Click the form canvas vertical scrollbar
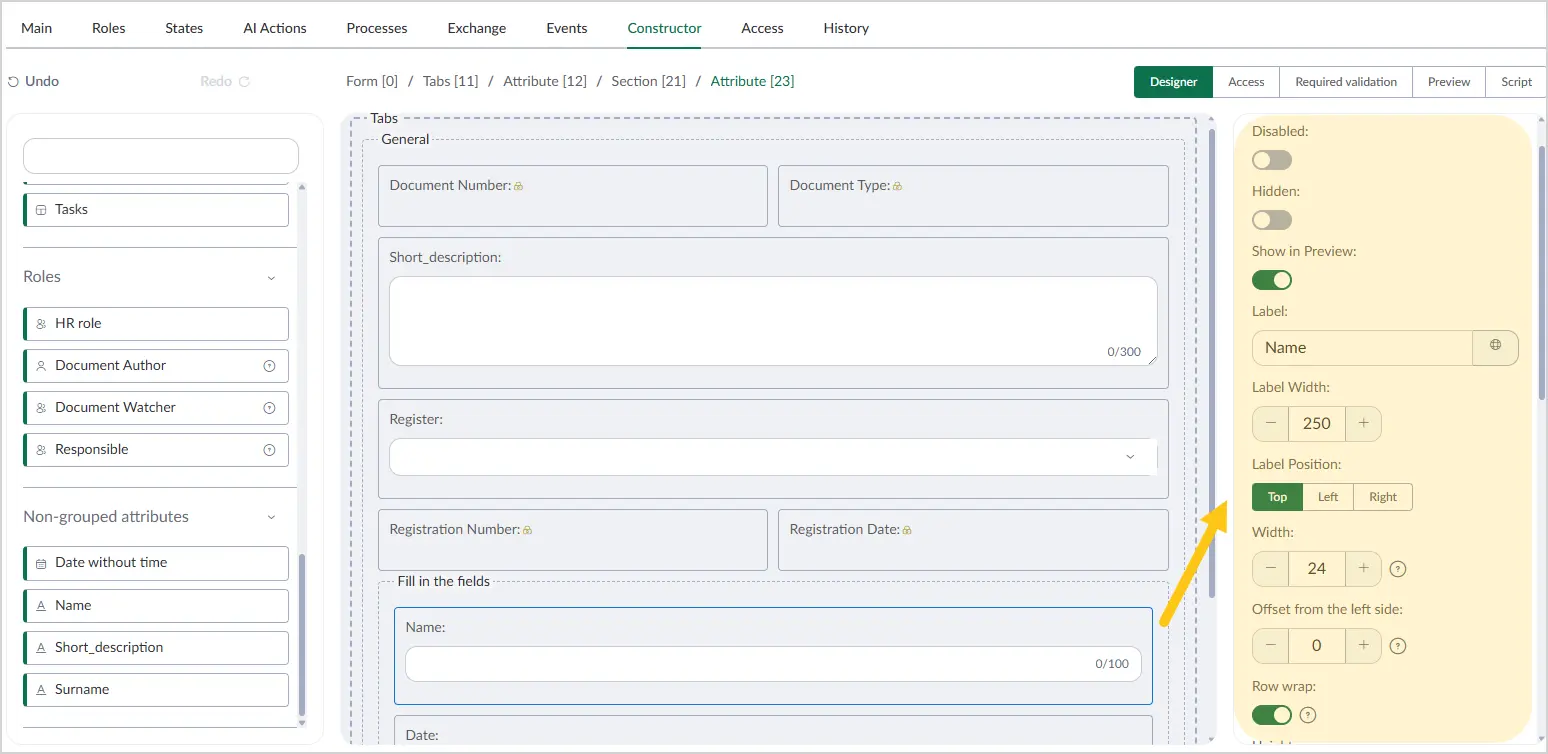Viewport: 1548px width, 754px height. [1212, 362]
